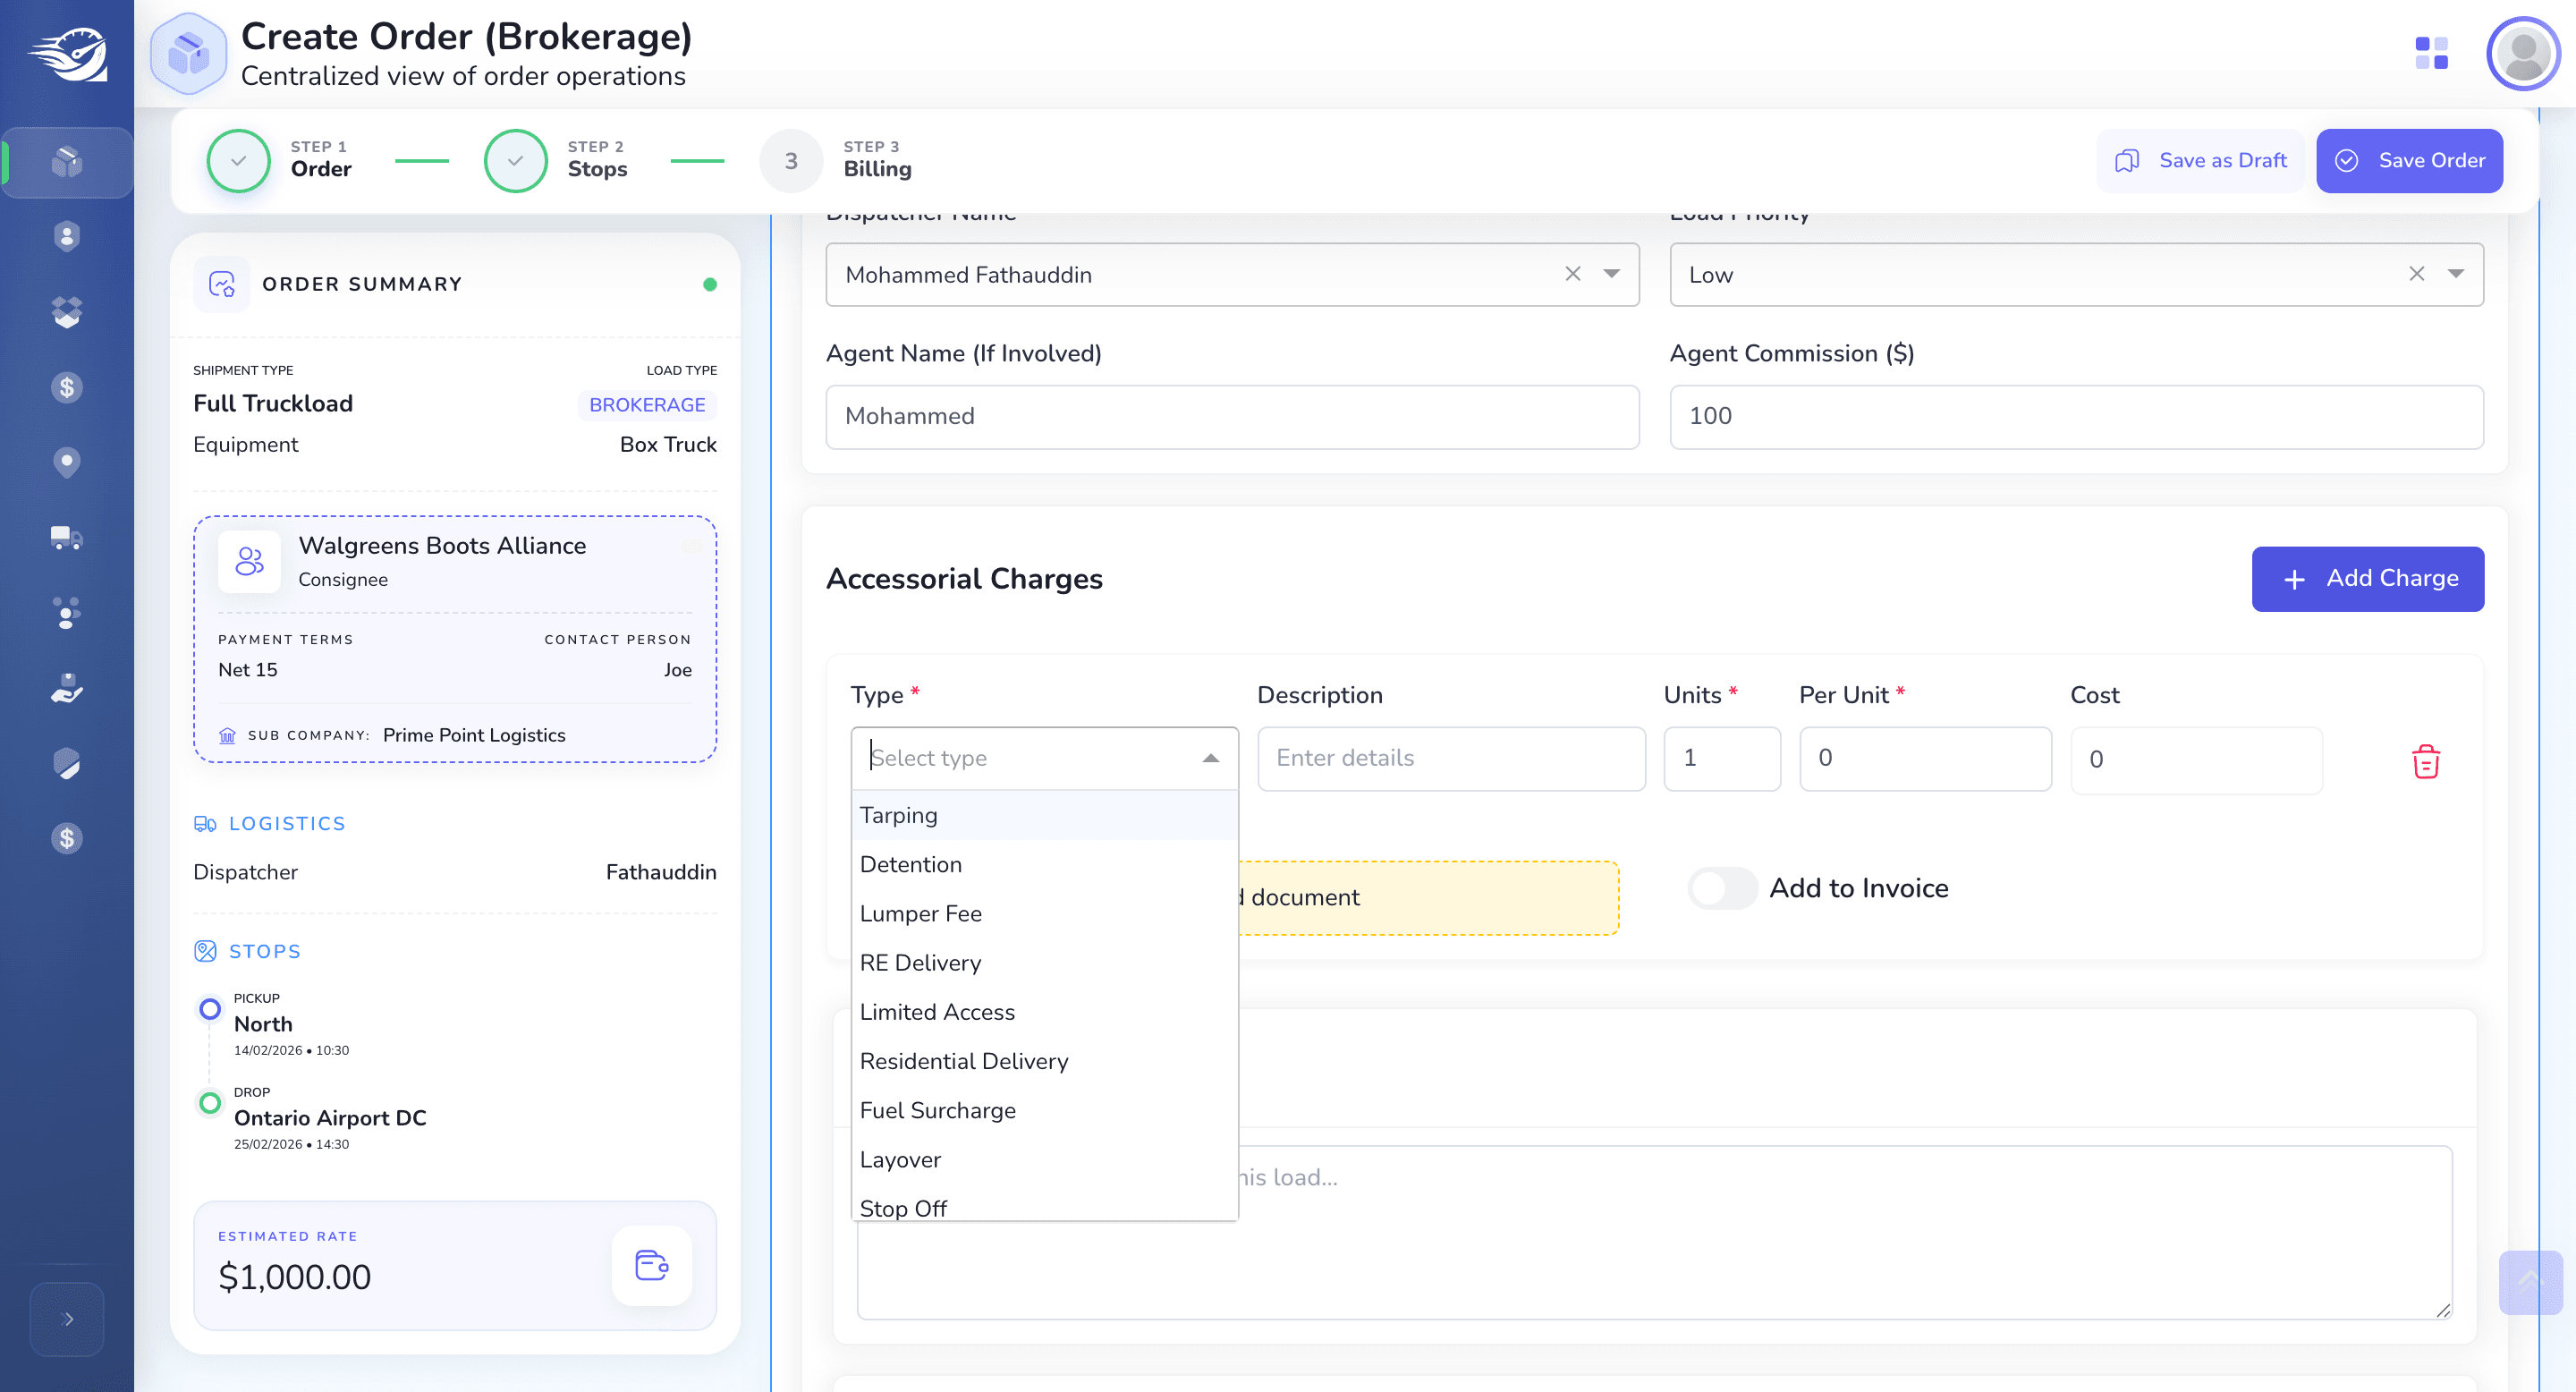2576x1392 pixels.
Task: Click the scroll-to-top arrow button
Action: [2530, 1282]
